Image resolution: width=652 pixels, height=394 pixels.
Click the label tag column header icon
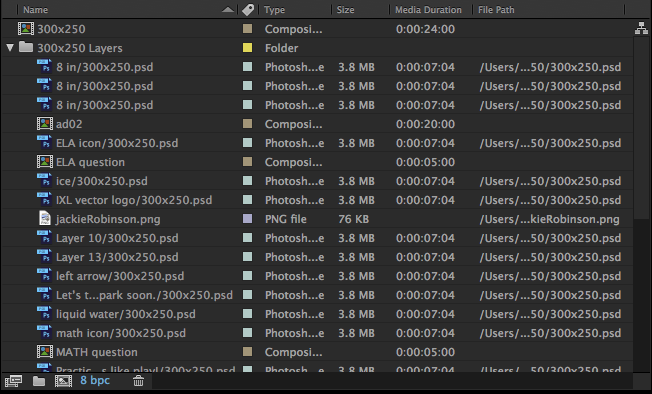click(x=248, y=10)
